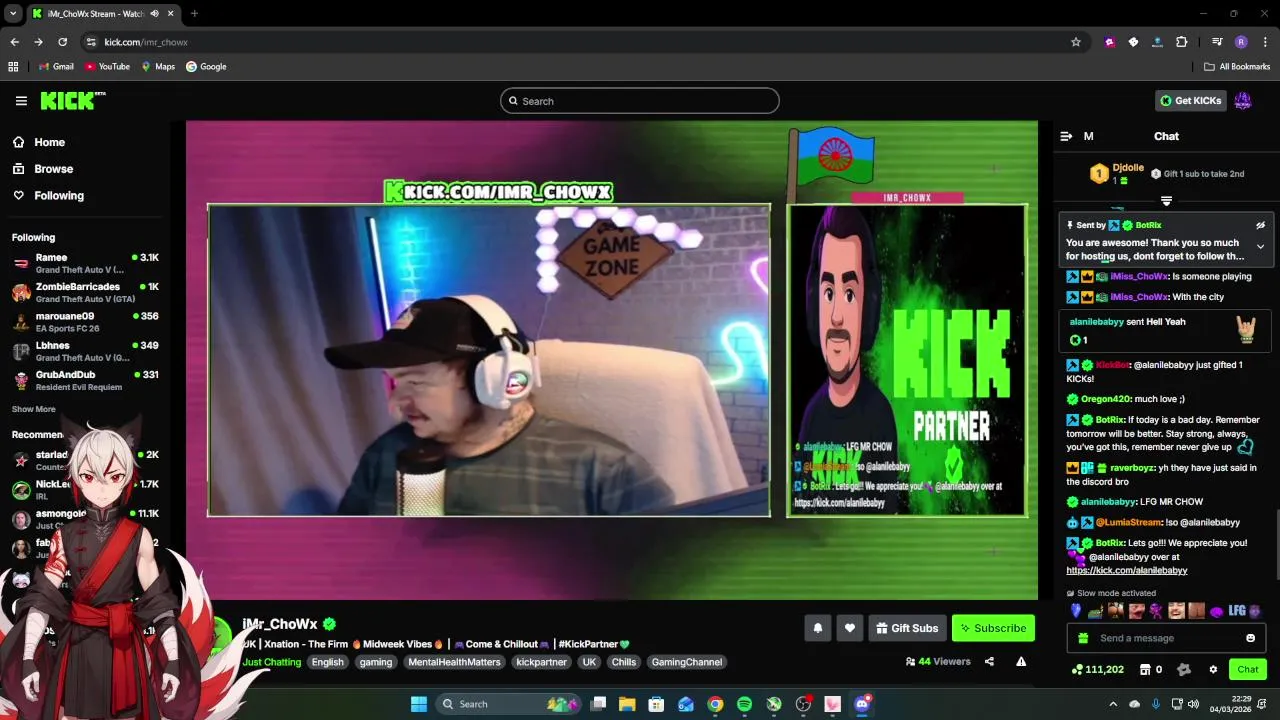Open Lbhnes channel in Following list
Image resolution: width=1280 pixels, height=720 pixels.
85,351
